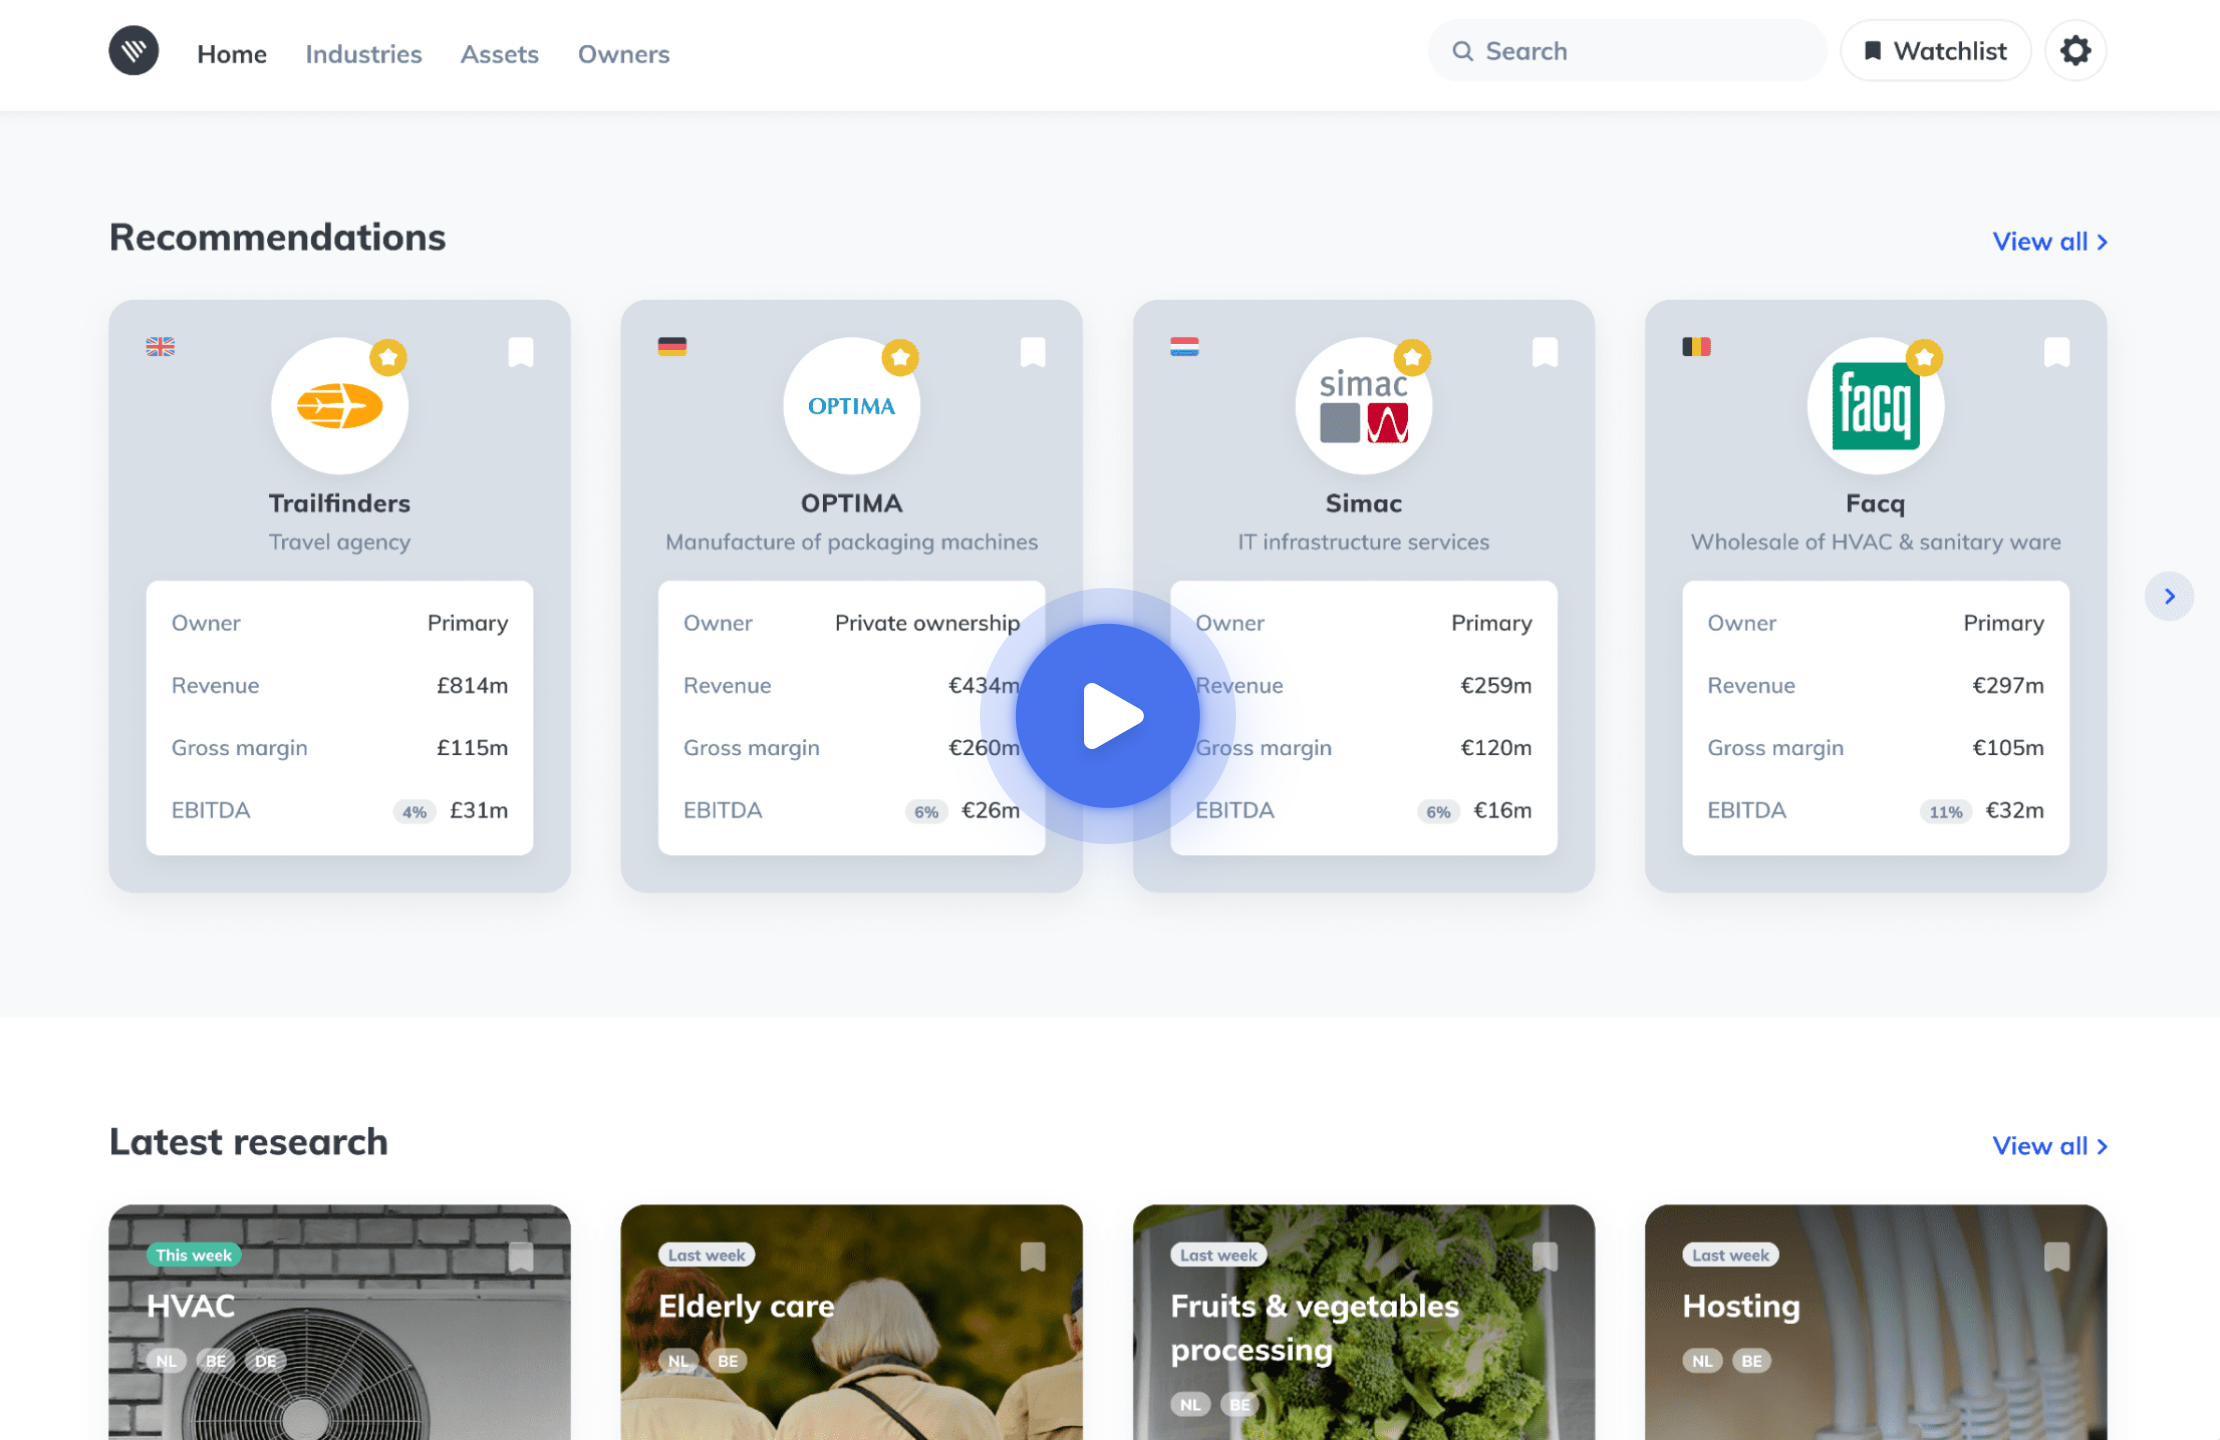Bookmark the Elderly care research card
Screen dimensions: 2220x1440
(x=1033, y=1256)
